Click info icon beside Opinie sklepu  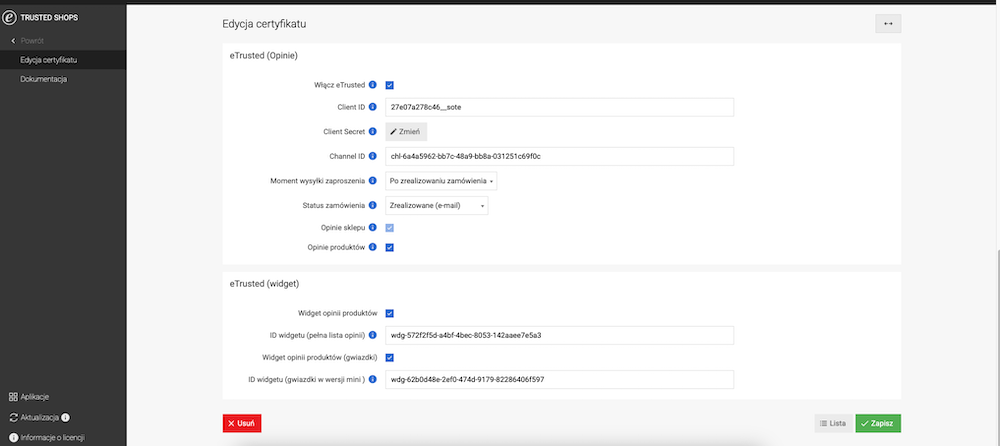pyautogui.click(x=372, y=227)
